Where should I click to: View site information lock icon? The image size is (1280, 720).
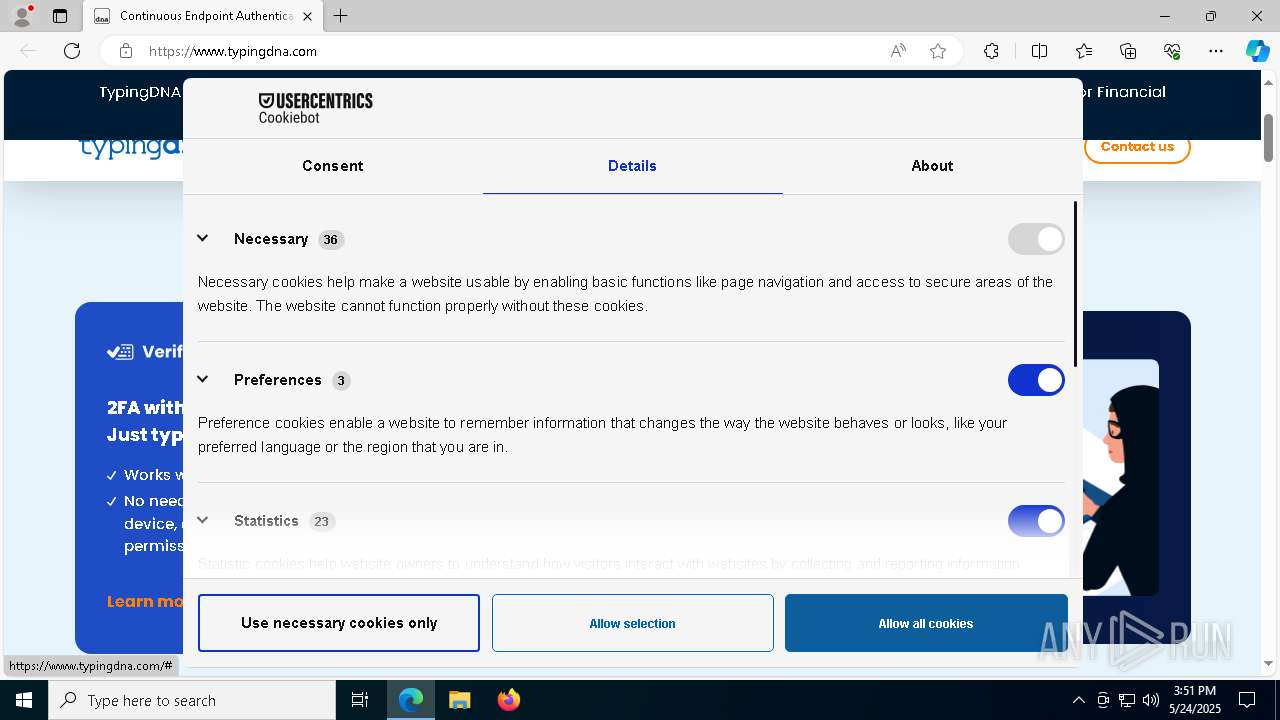126,51
